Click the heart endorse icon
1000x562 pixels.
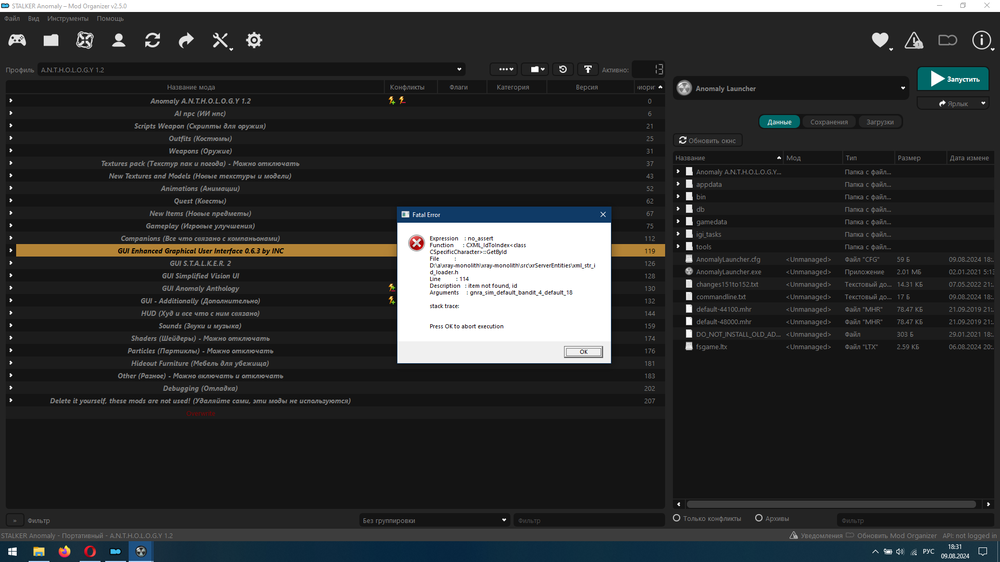coord(880,40)
